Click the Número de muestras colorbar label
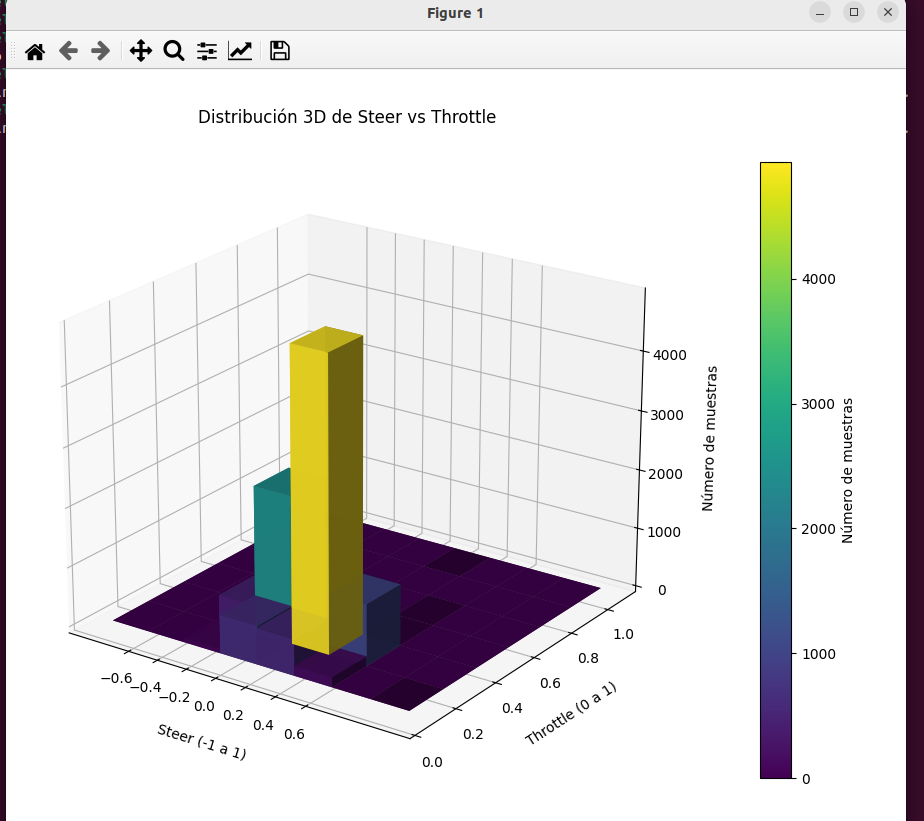Image resolution: width=924 pixels, height=821 pixels. [x=849, y=470]
